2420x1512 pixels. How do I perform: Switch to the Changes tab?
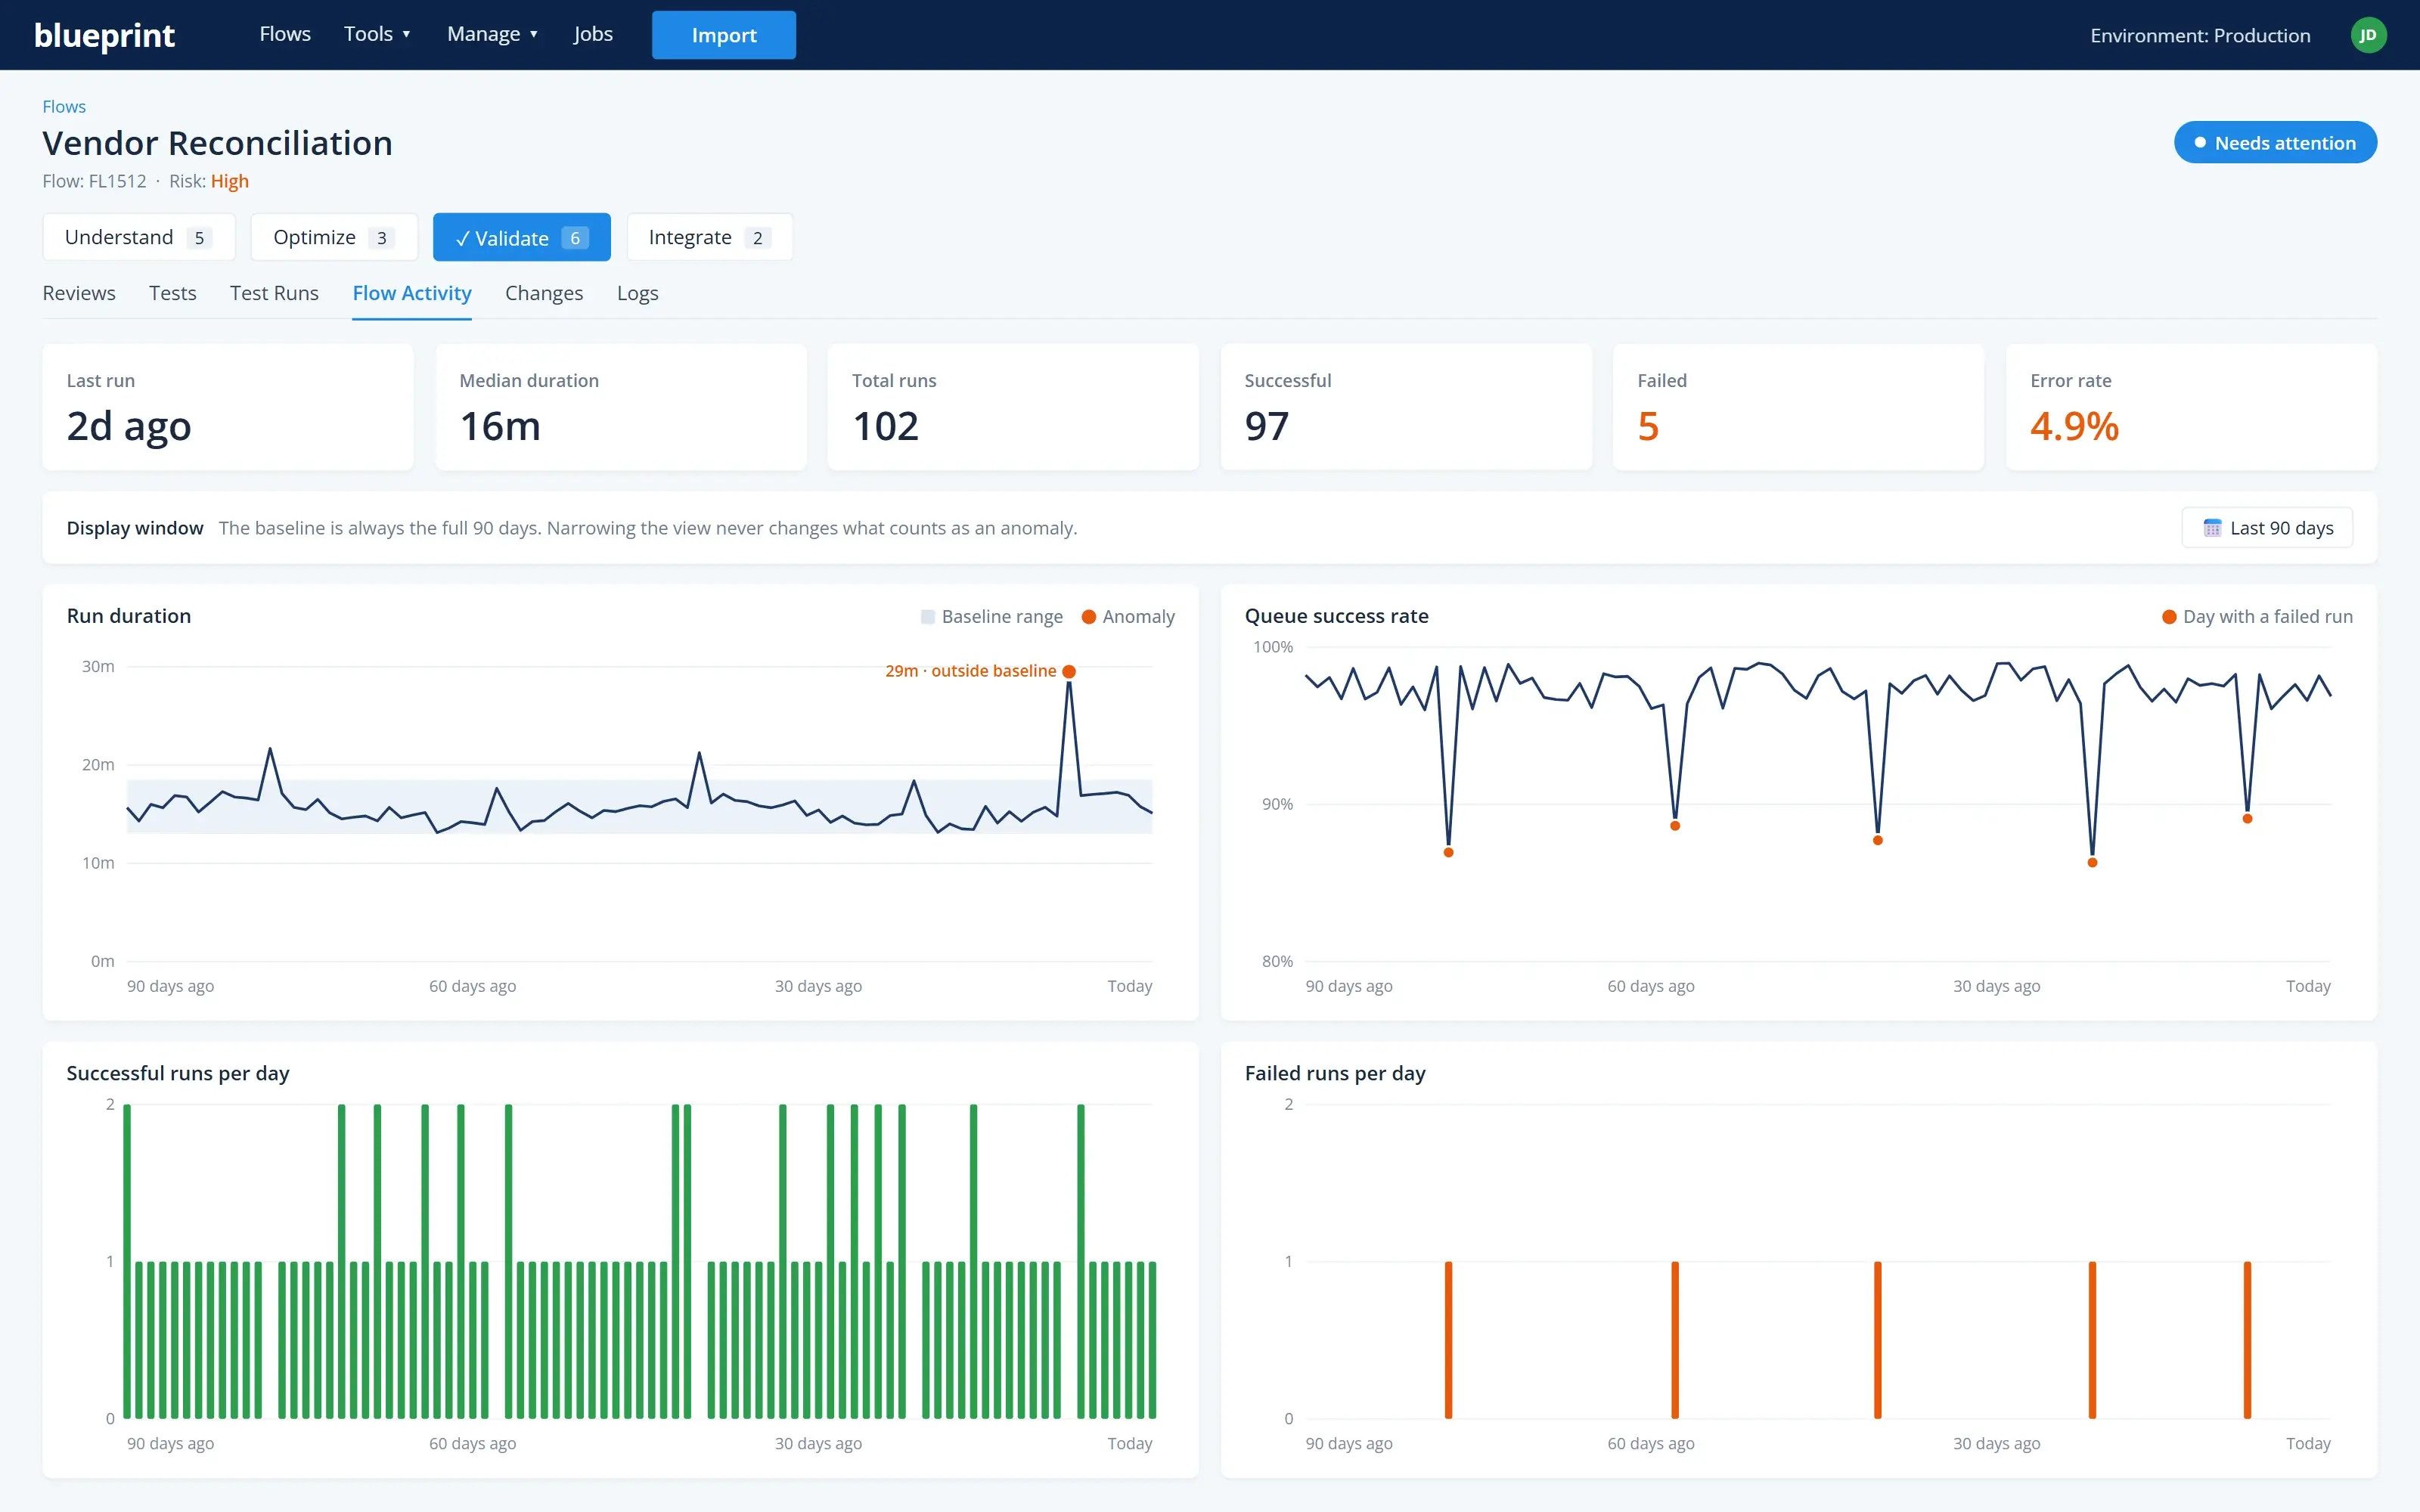[x=544, y=293]
